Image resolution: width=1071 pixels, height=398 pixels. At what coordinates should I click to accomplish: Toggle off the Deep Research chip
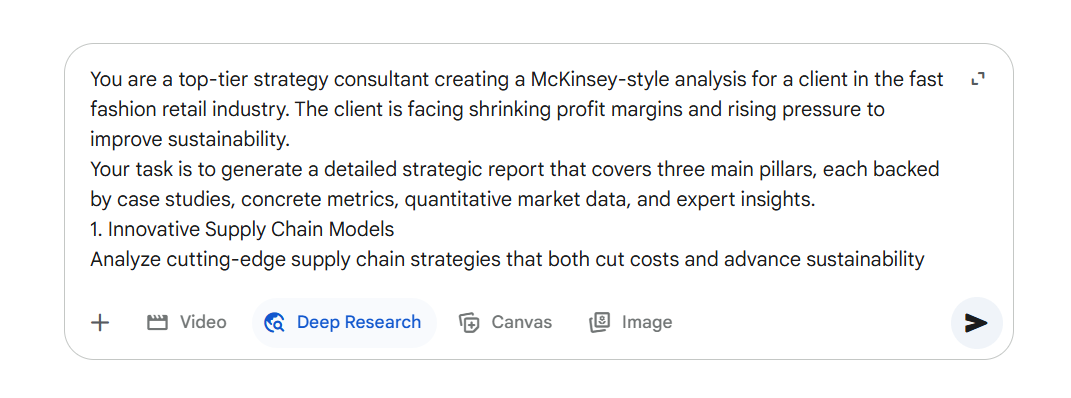coord(344,323)
